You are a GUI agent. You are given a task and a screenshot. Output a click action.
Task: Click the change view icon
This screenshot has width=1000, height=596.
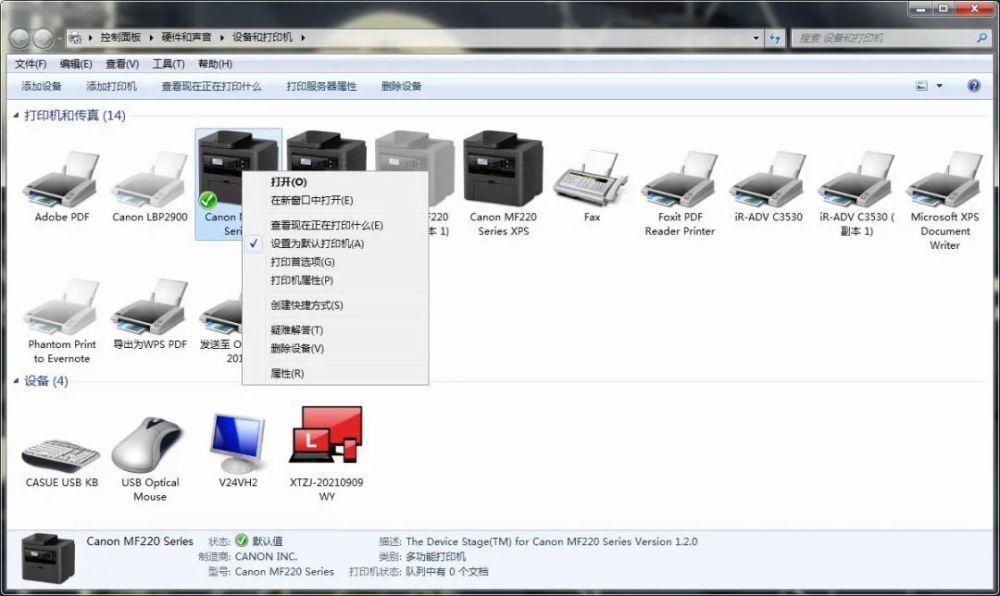tap(922, 85)
